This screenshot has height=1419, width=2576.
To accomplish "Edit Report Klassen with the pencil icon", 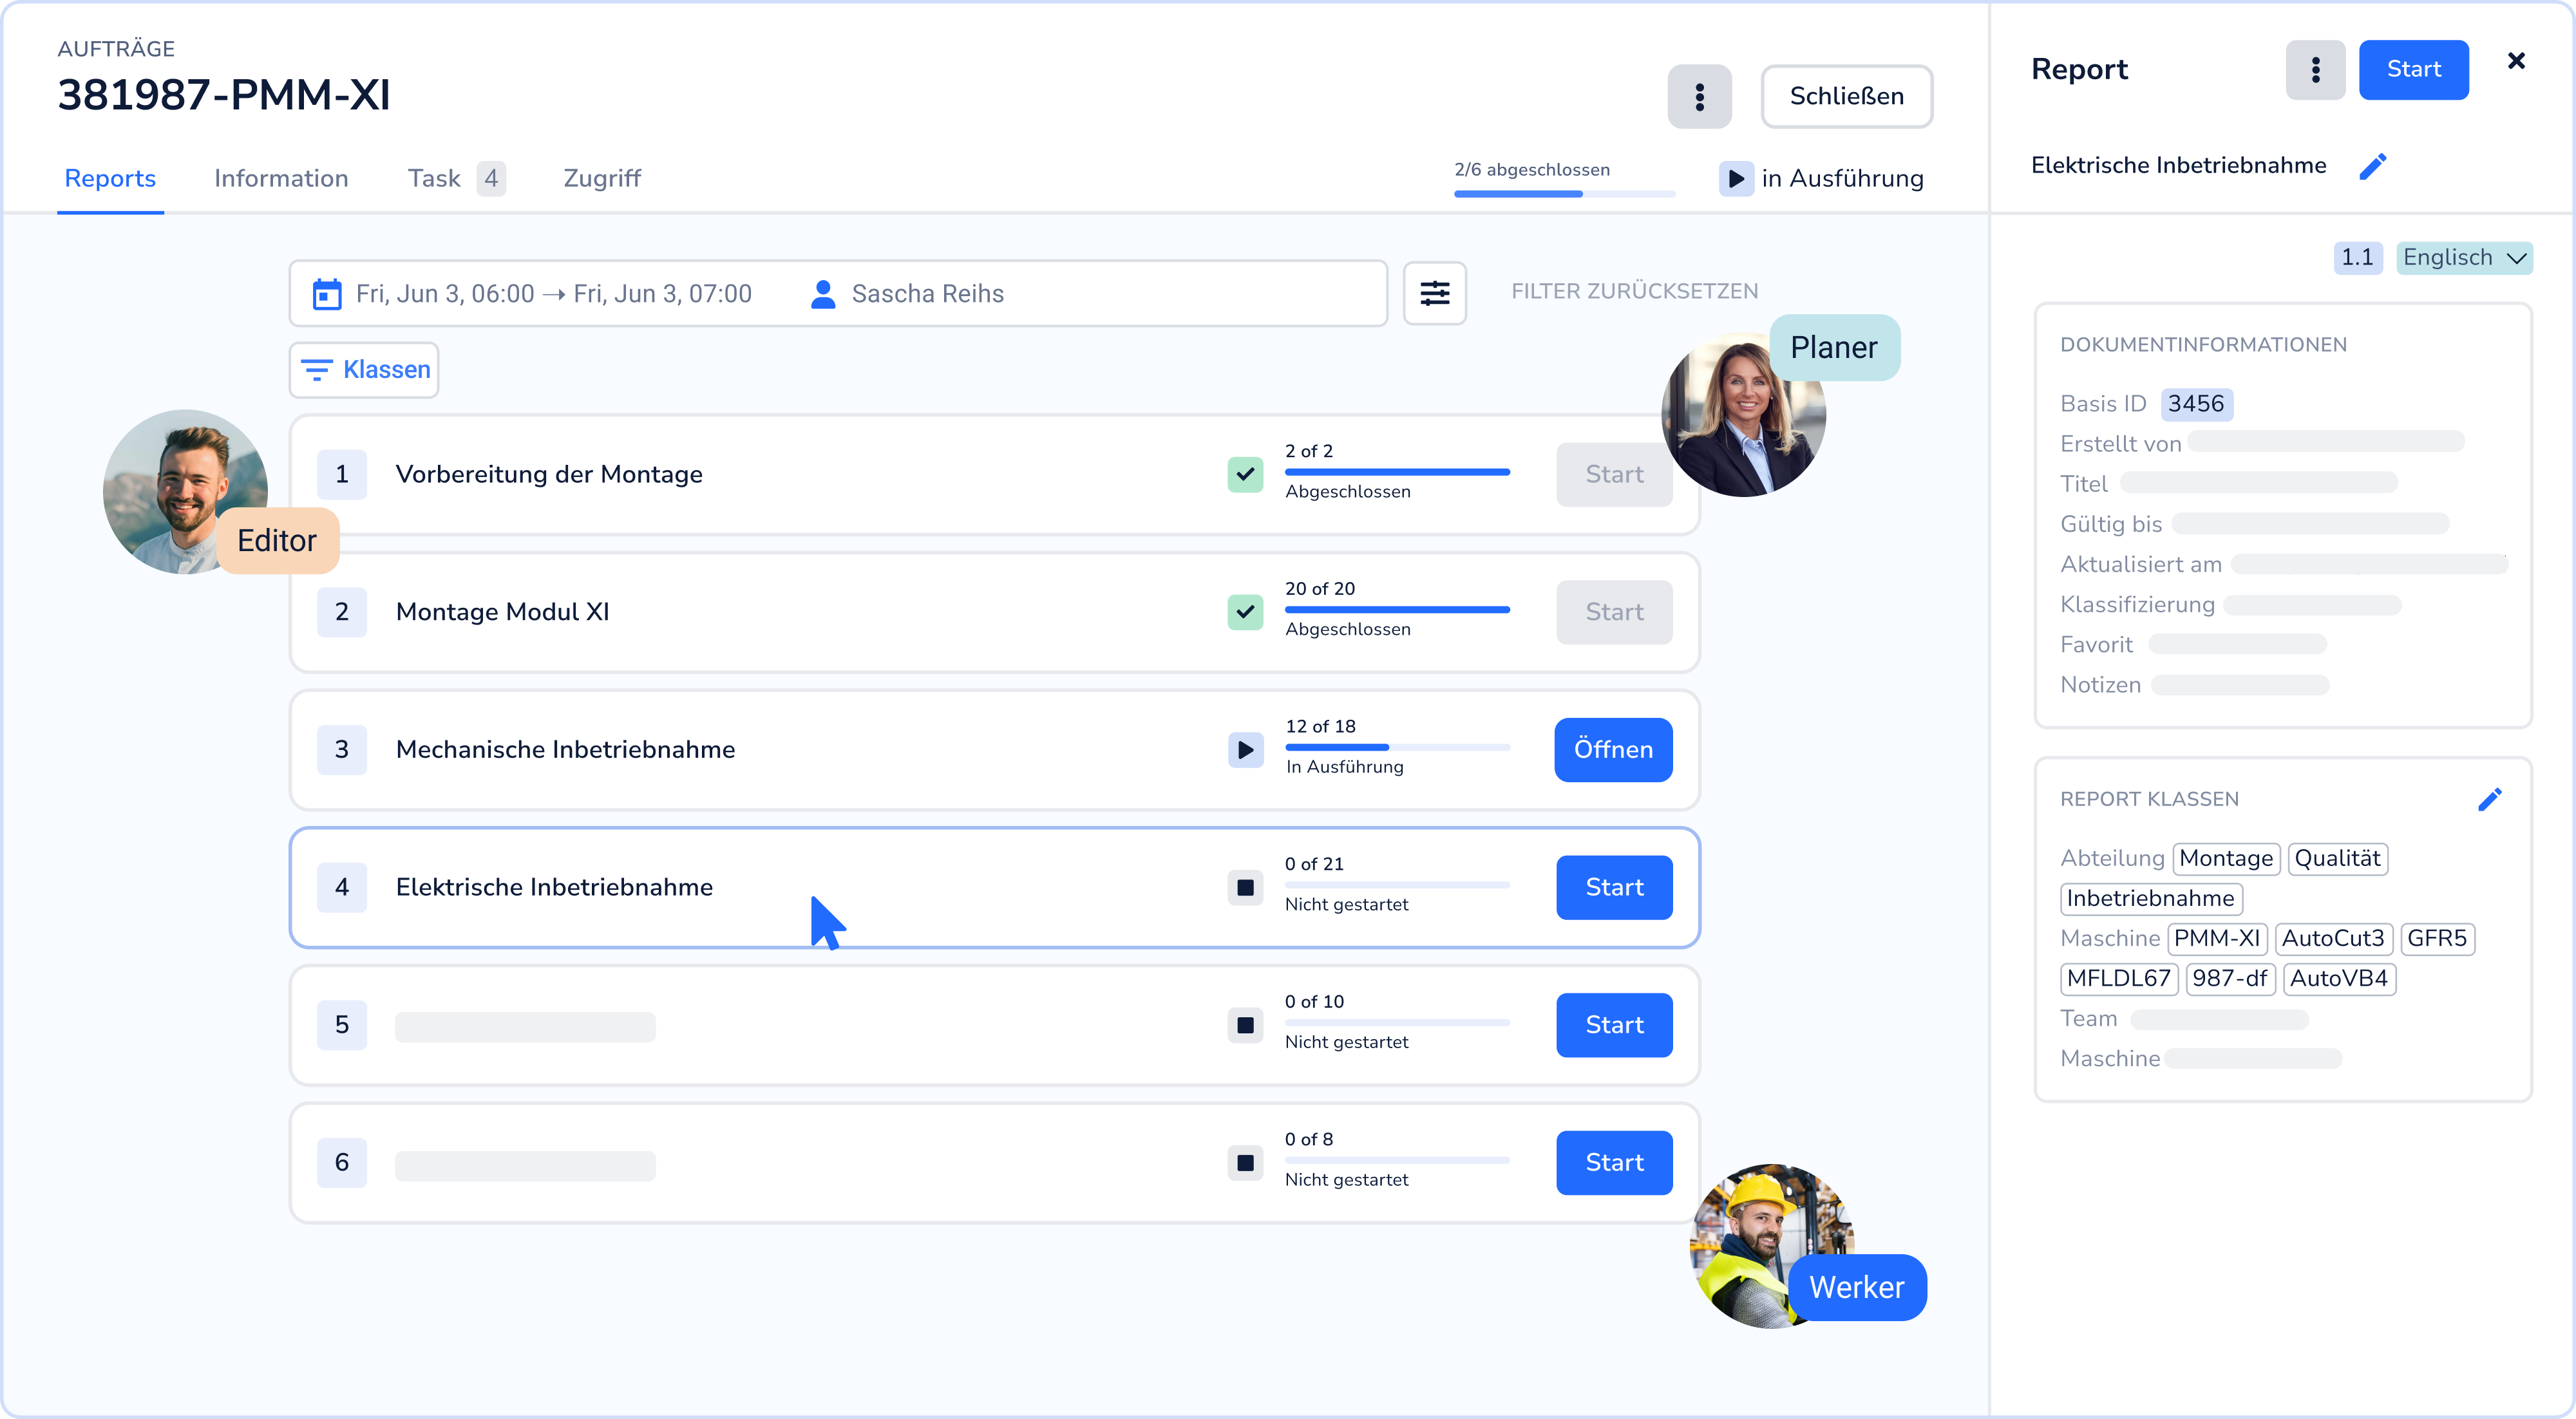I will point(2489,799).
